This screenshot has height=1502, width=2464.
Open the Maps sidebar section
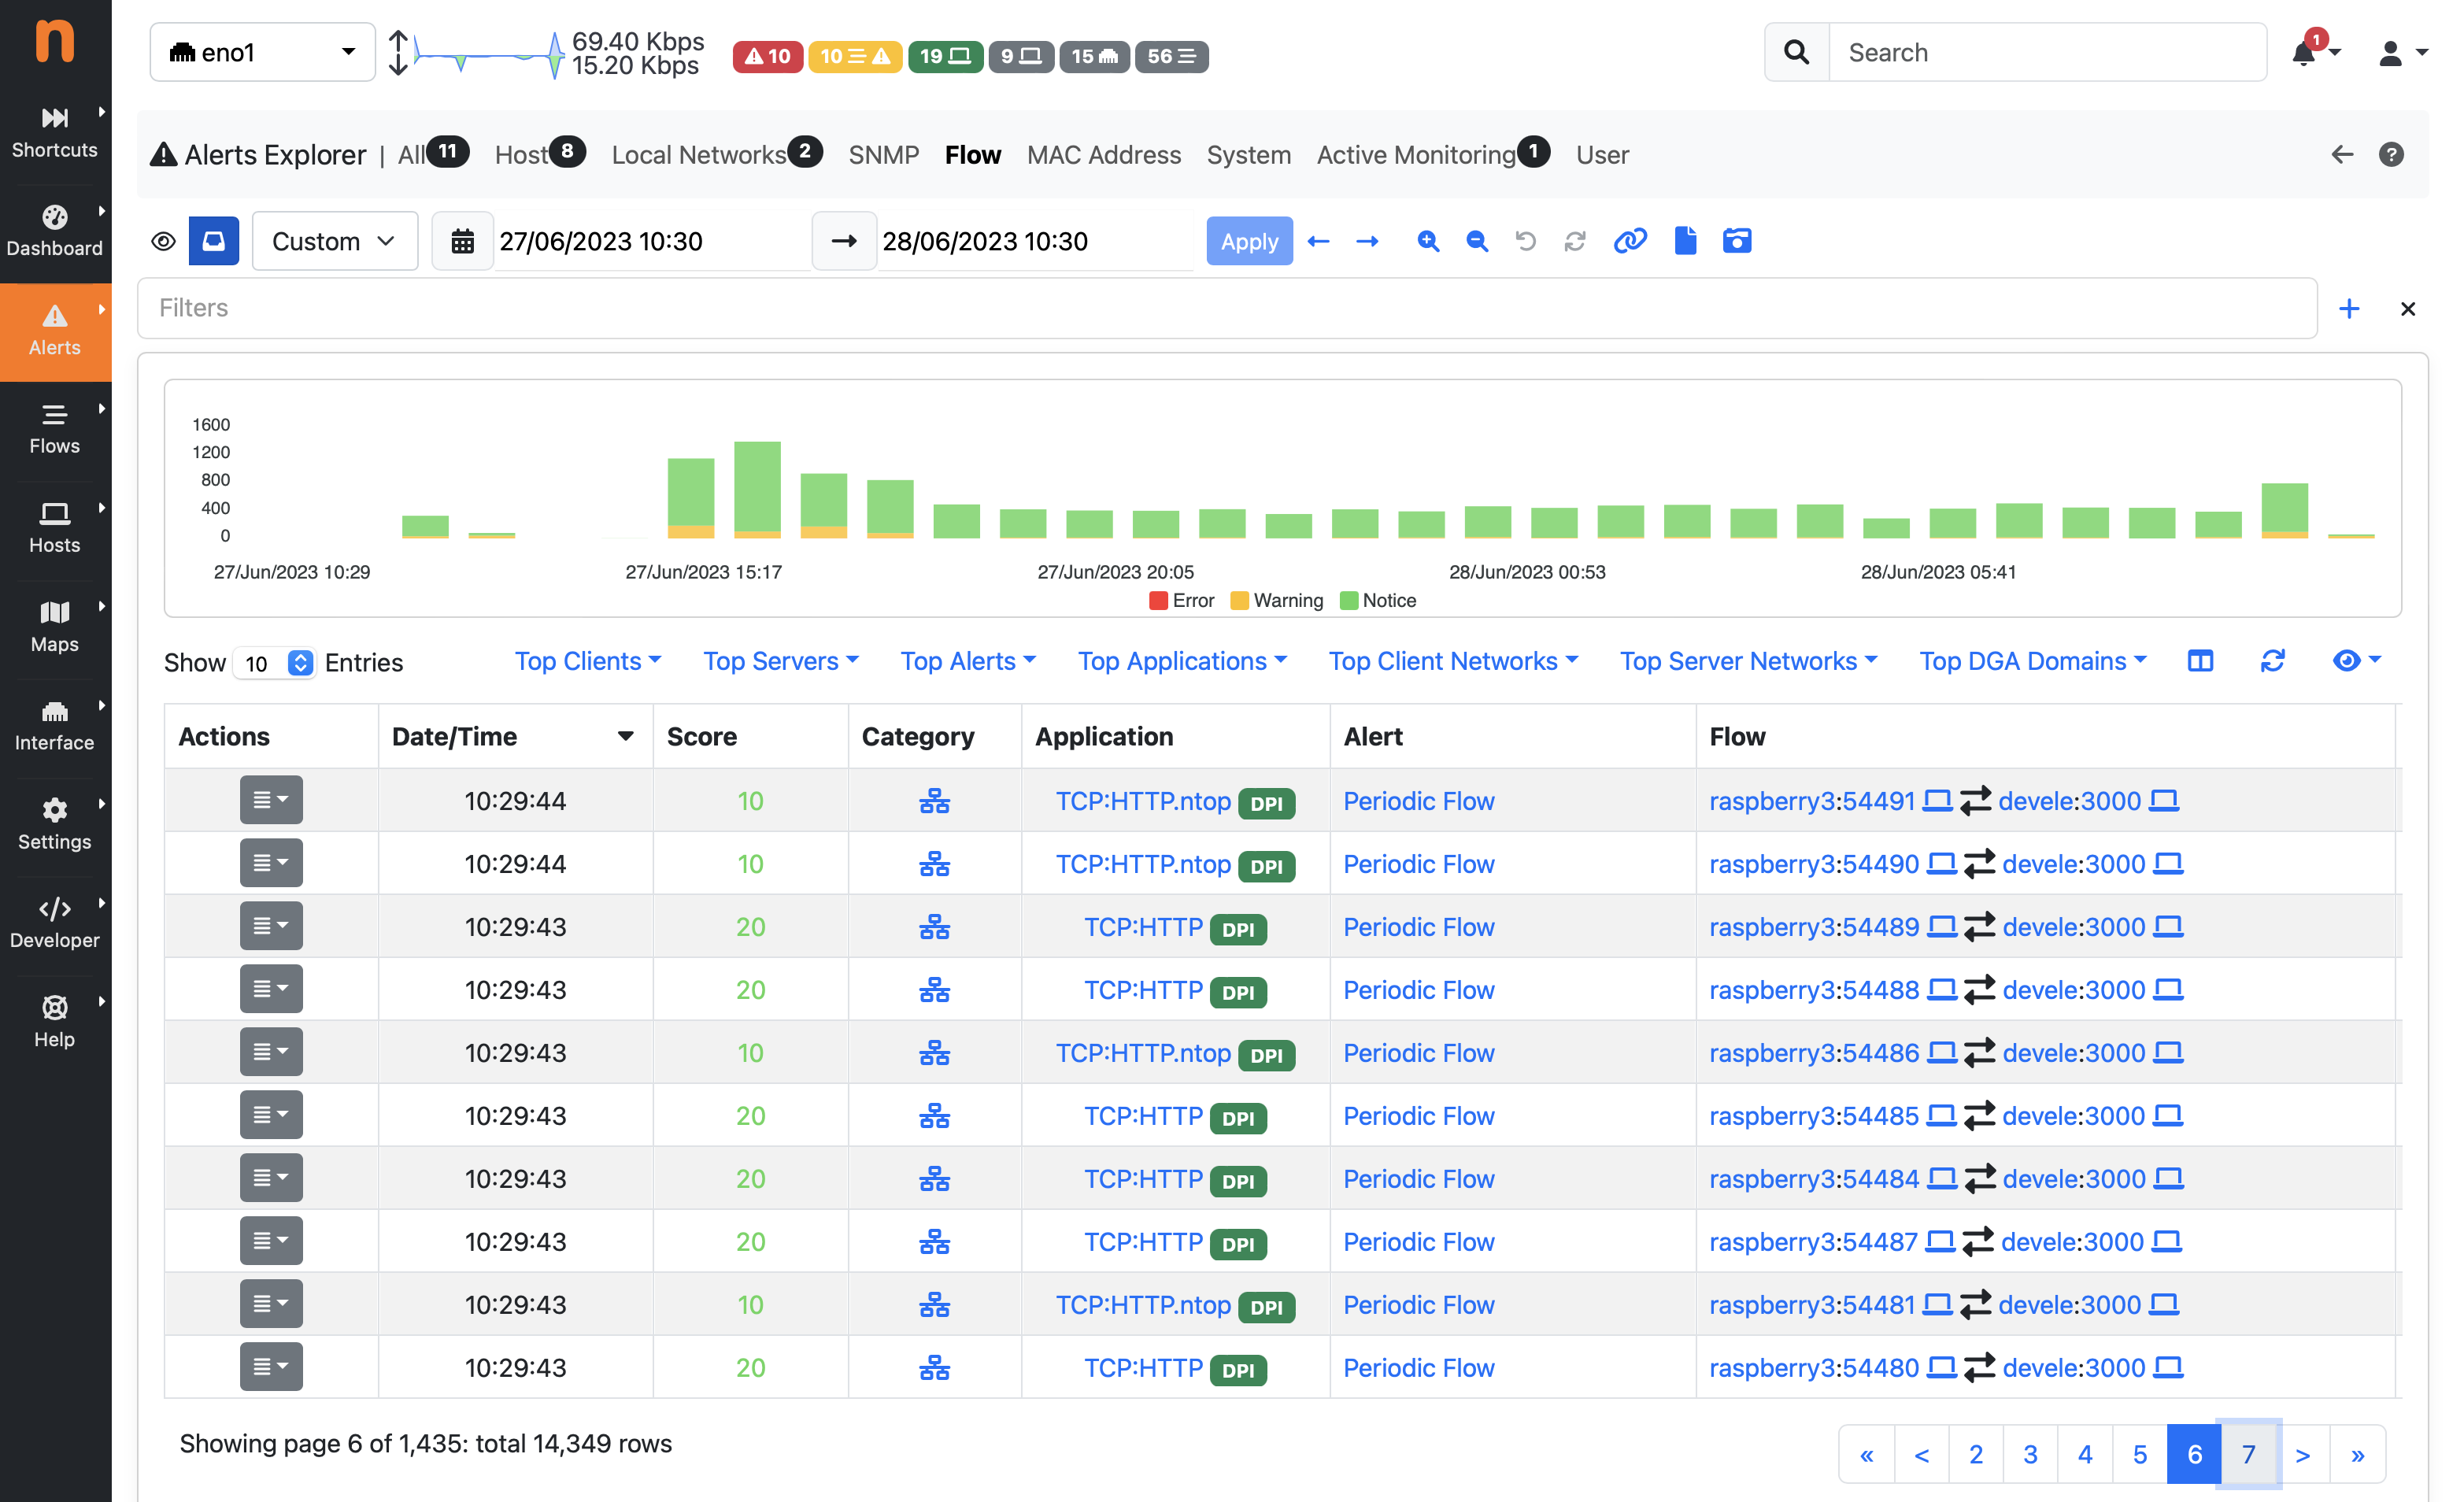pos(55,625)
